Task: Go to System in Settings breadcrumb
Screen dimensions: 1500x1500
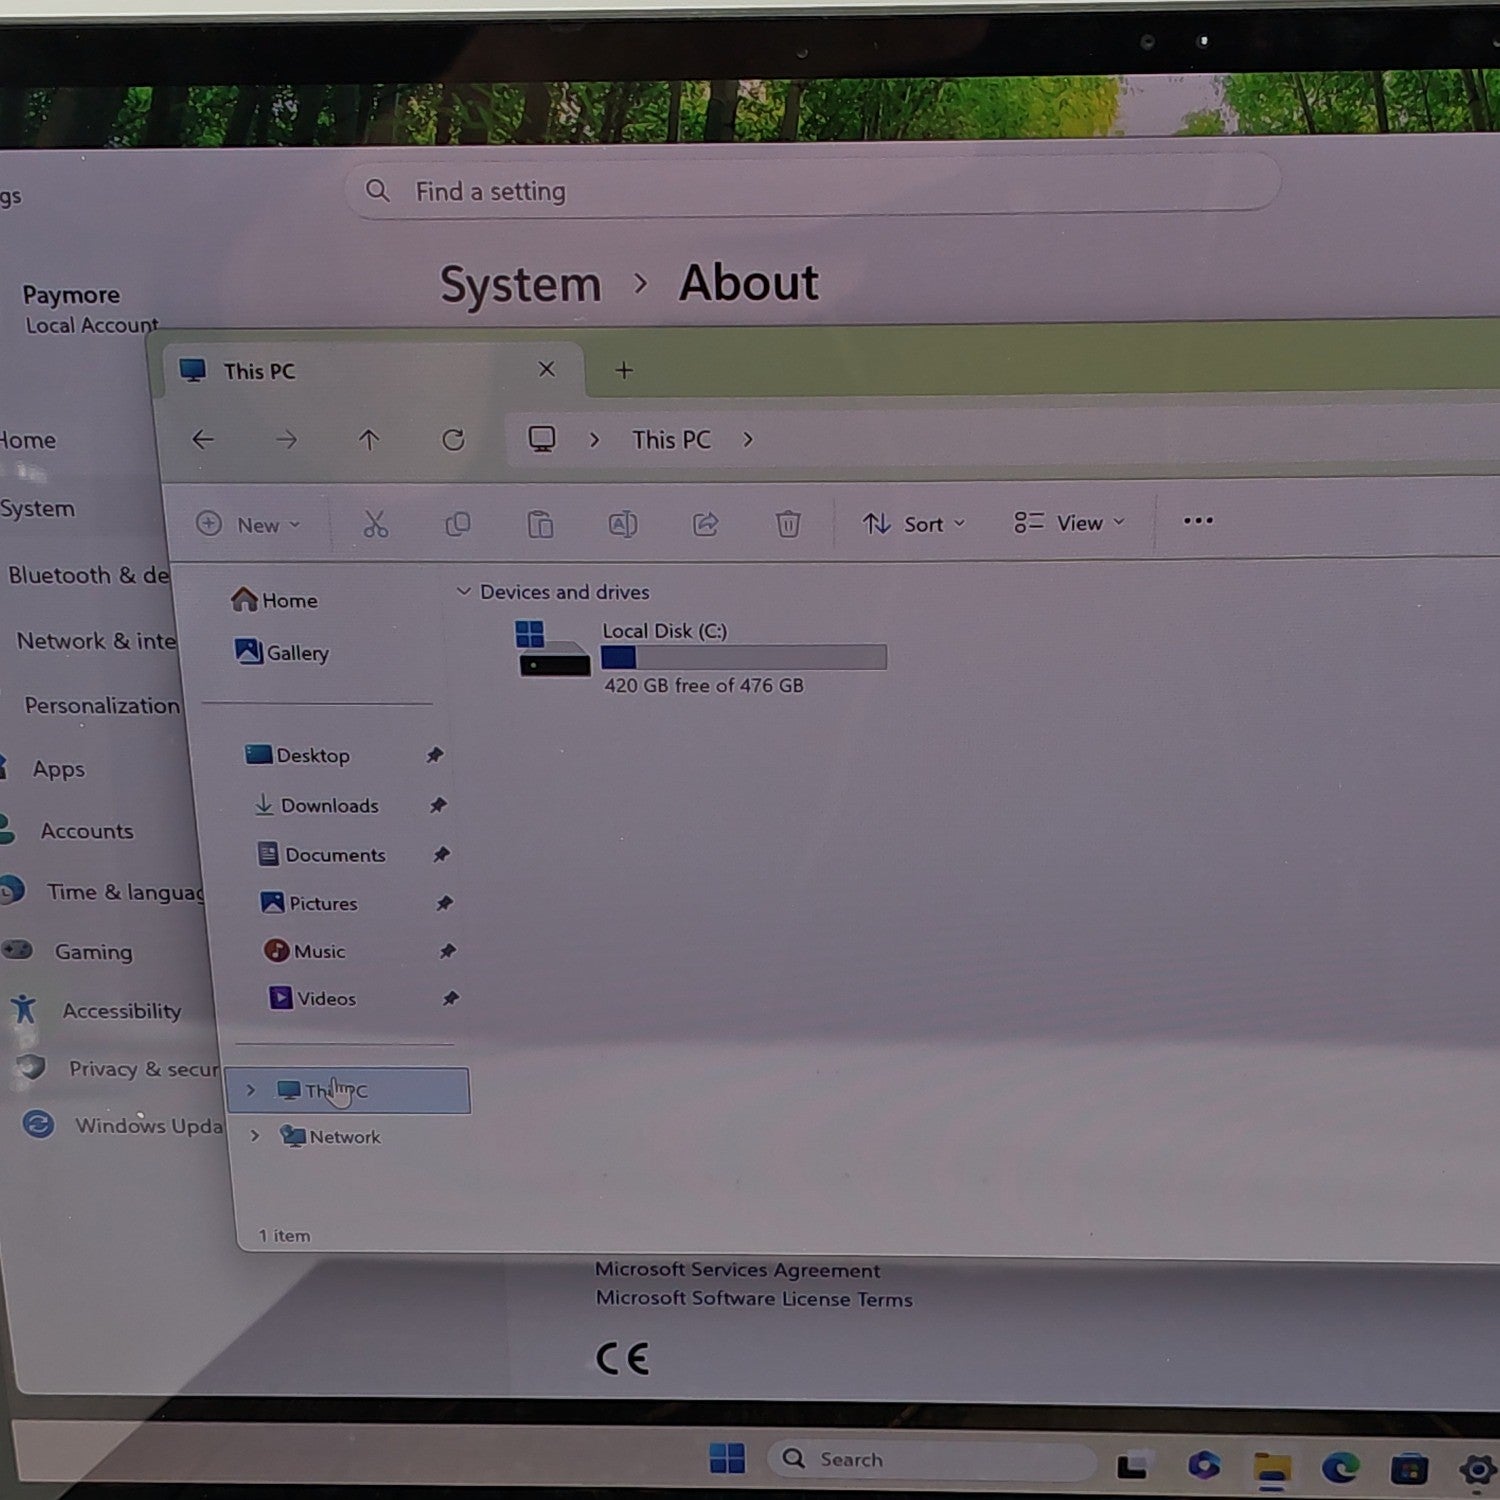Action: pyautogui.click(x=521, y=285)
